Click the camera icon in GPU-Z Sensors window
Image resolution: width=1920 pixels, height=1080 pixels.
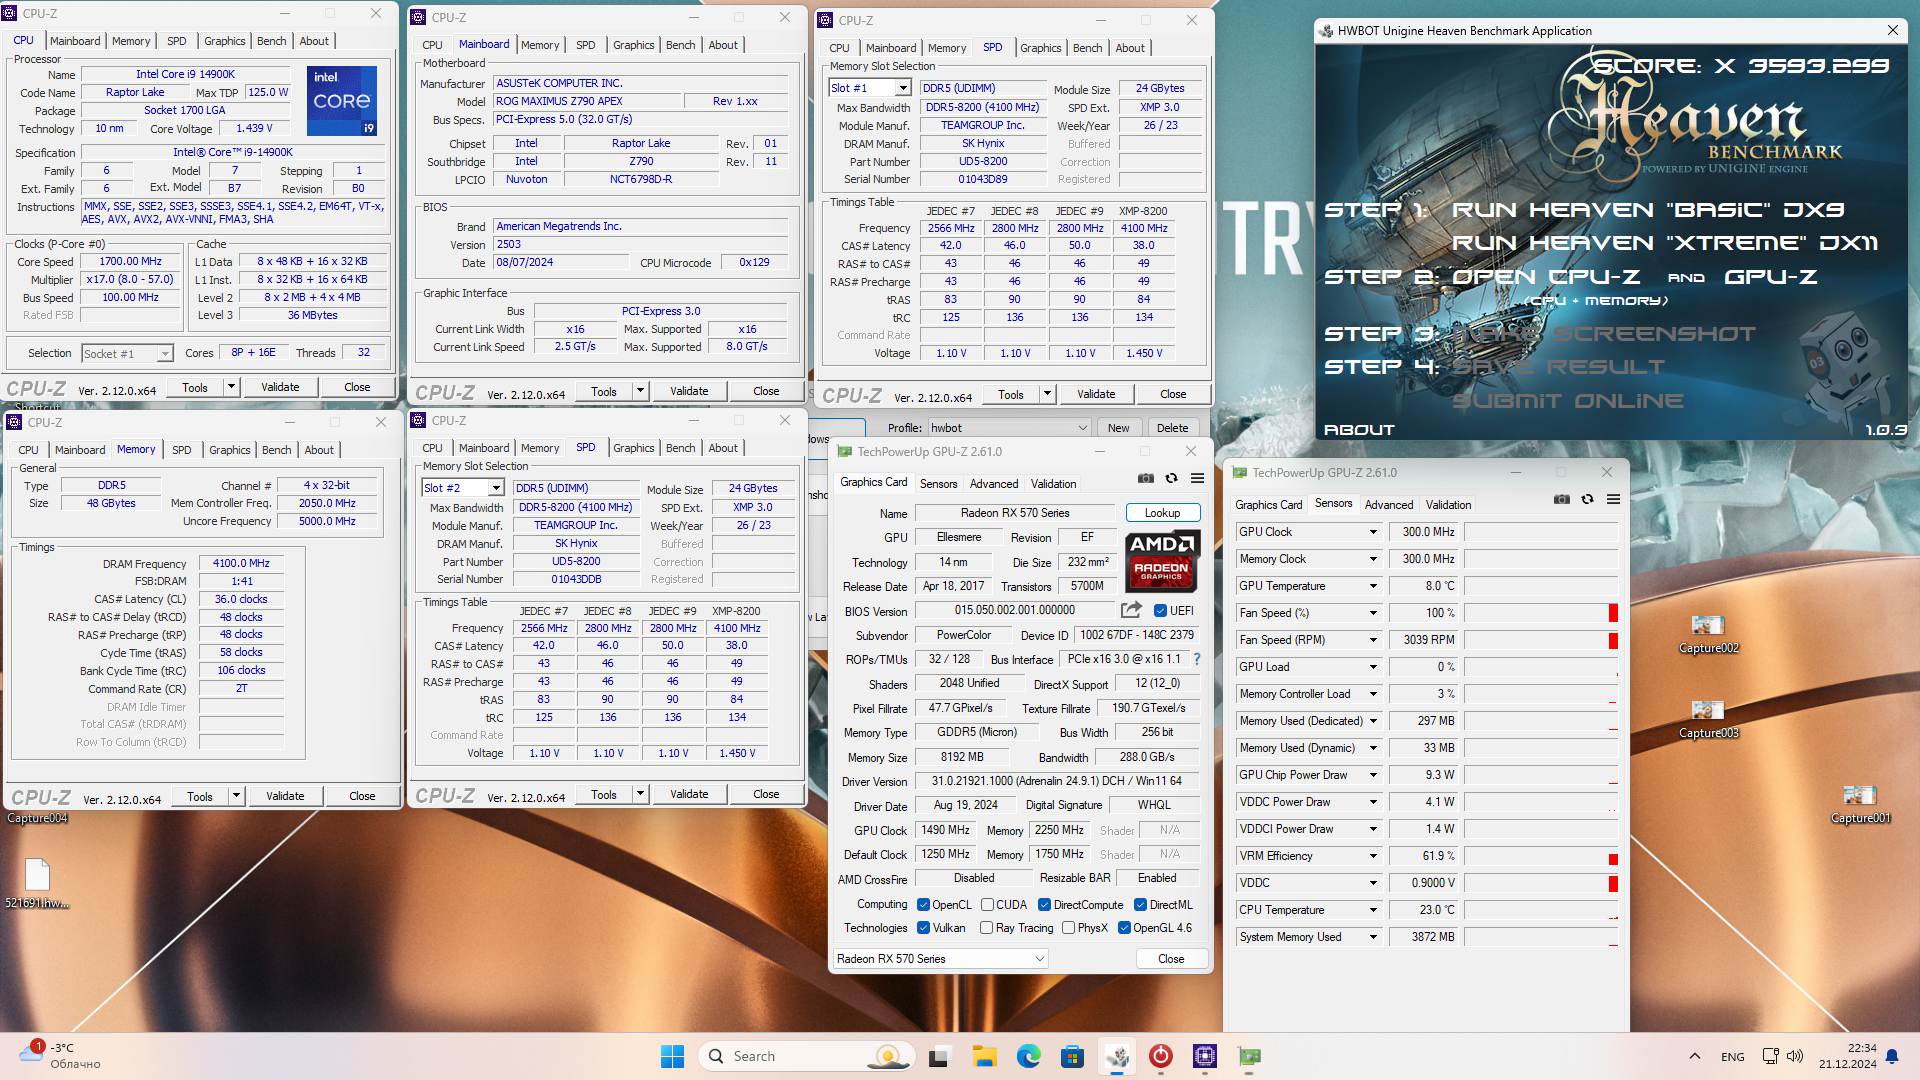pyautogui.click(x=1562, y=499)
